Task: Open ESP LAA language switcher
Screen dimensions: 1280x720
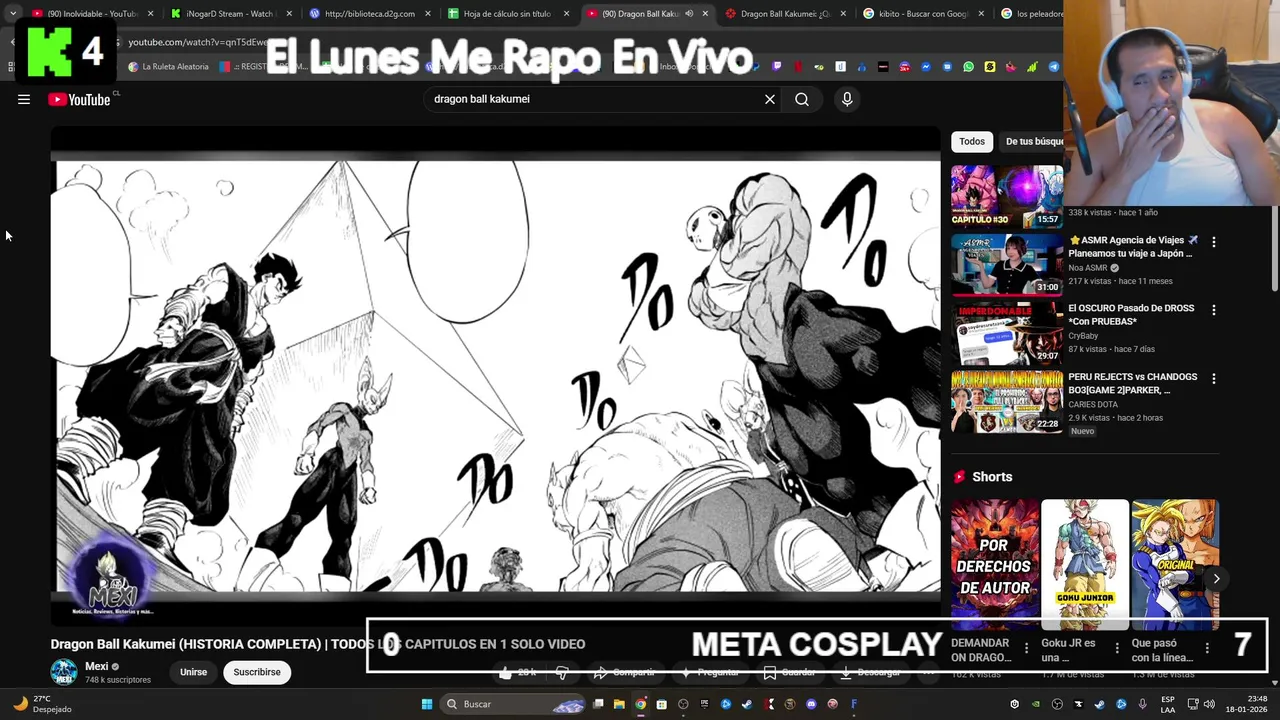Action: click(x=1168, y=704)
